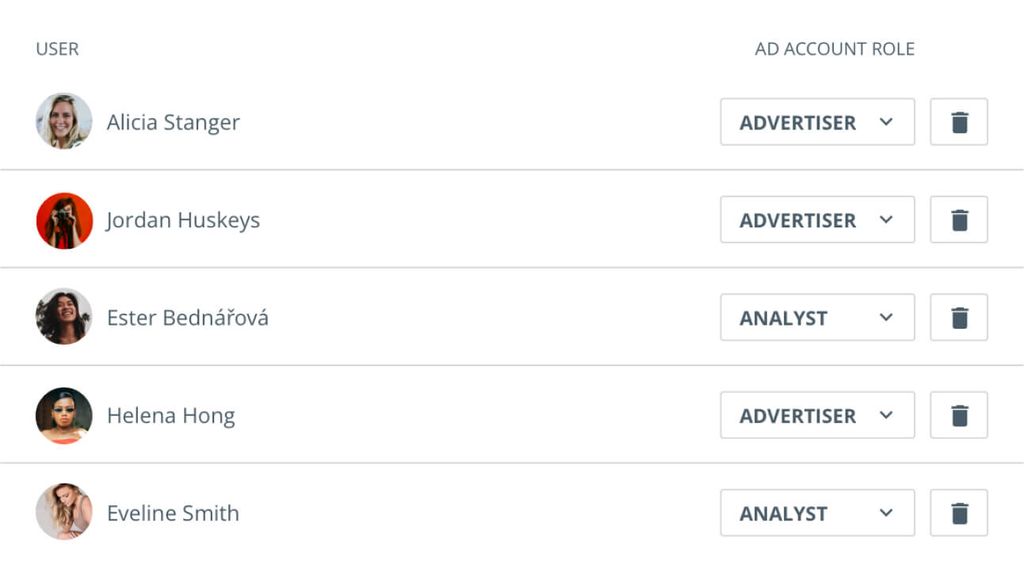This screenshot has width=1024, height=576.
Task: Change Ester Bednářová's Analyst role dropdown
Action: point(817,318)
